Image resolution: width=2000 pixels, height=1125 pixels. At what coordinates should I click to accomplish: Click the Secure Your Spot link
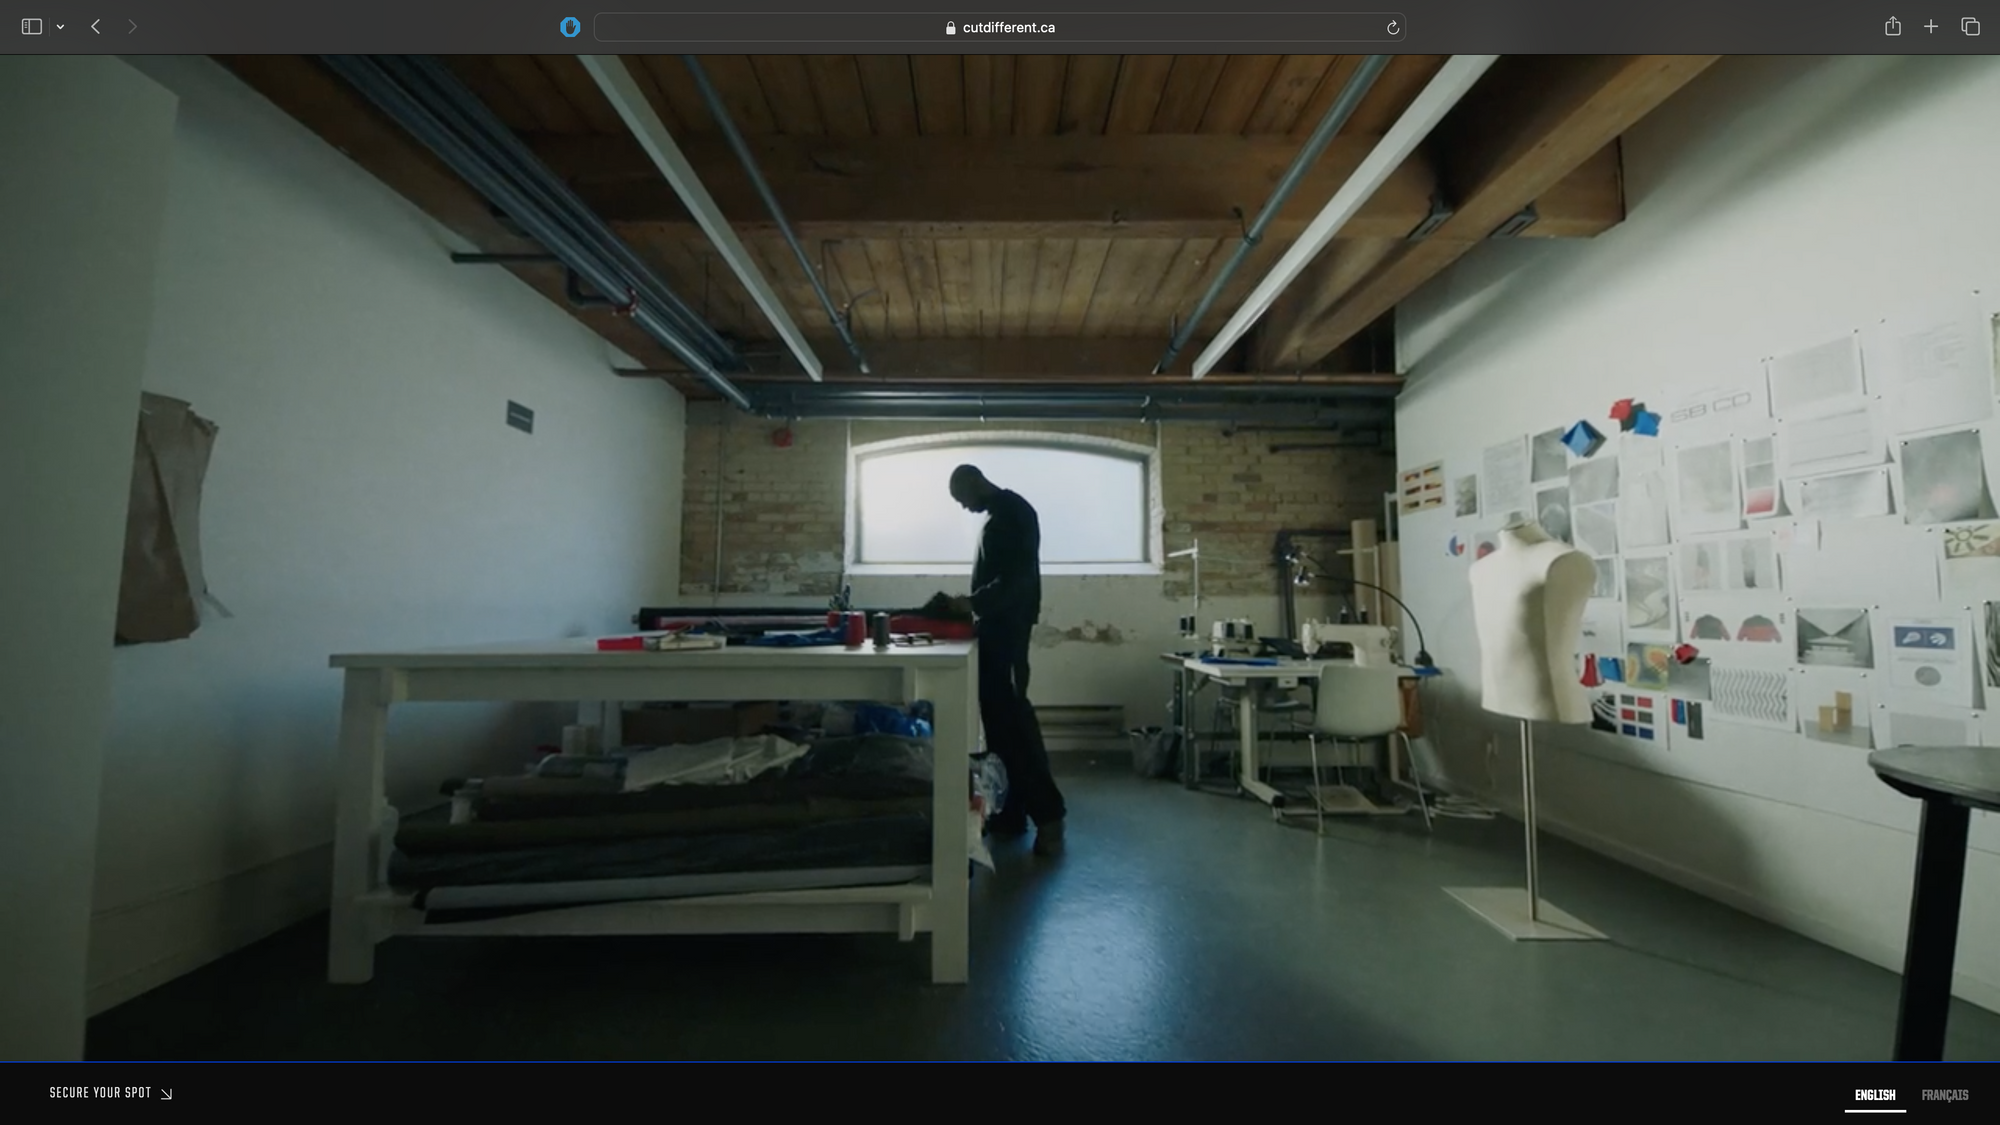point(100,1093)
